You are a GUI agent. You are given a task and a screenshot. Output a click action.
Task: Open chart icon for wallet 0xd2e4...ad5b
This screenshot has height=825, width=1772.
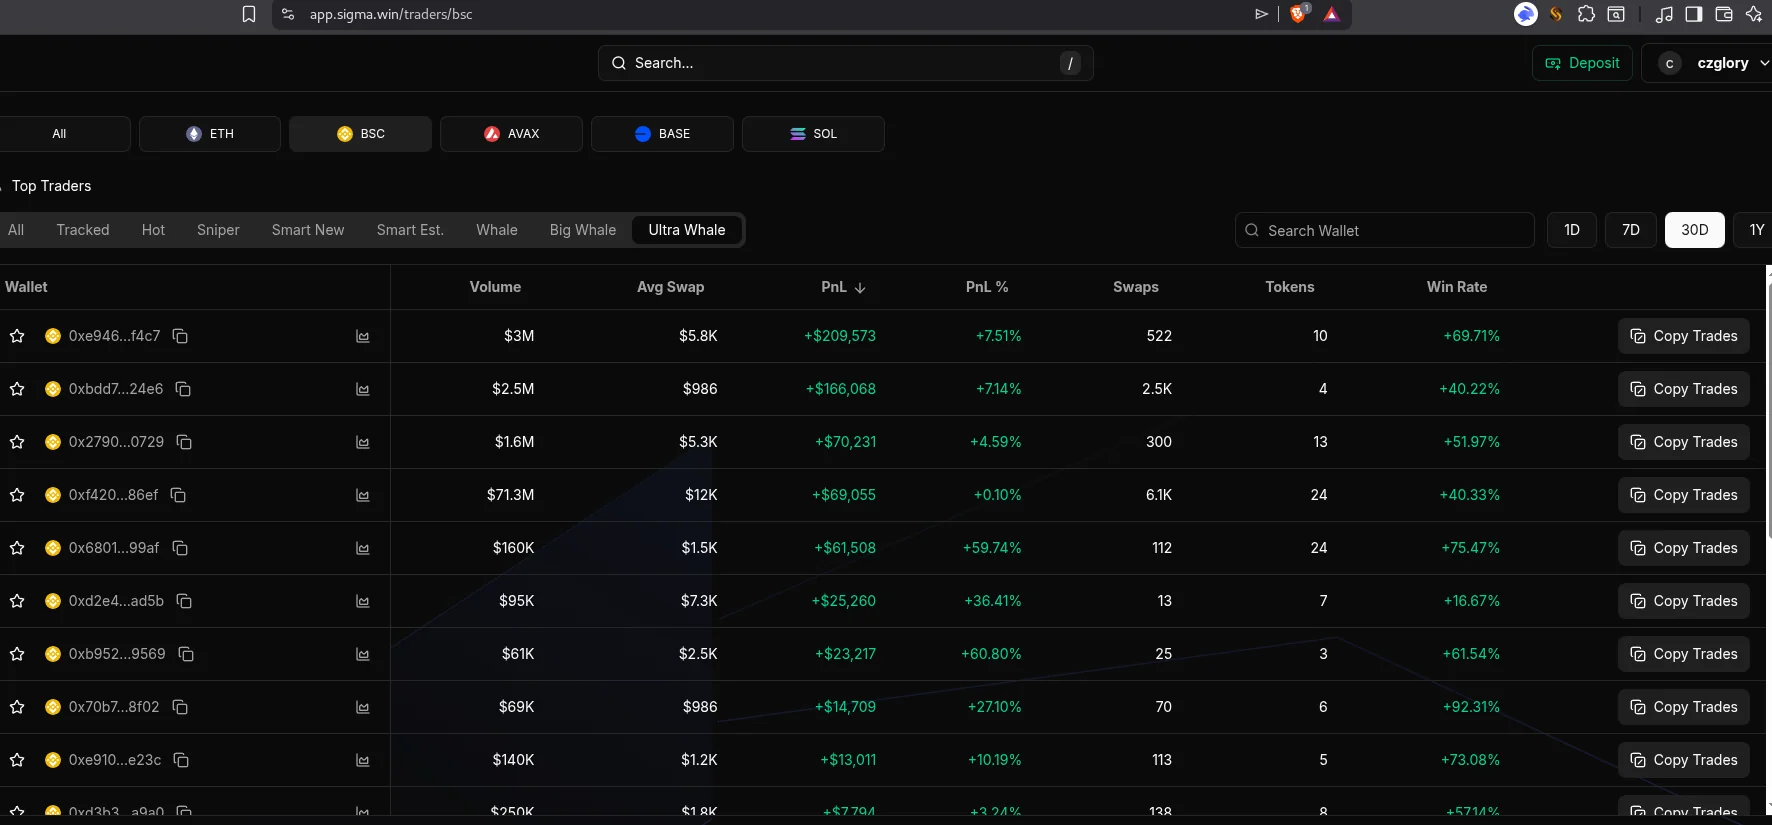362,602
